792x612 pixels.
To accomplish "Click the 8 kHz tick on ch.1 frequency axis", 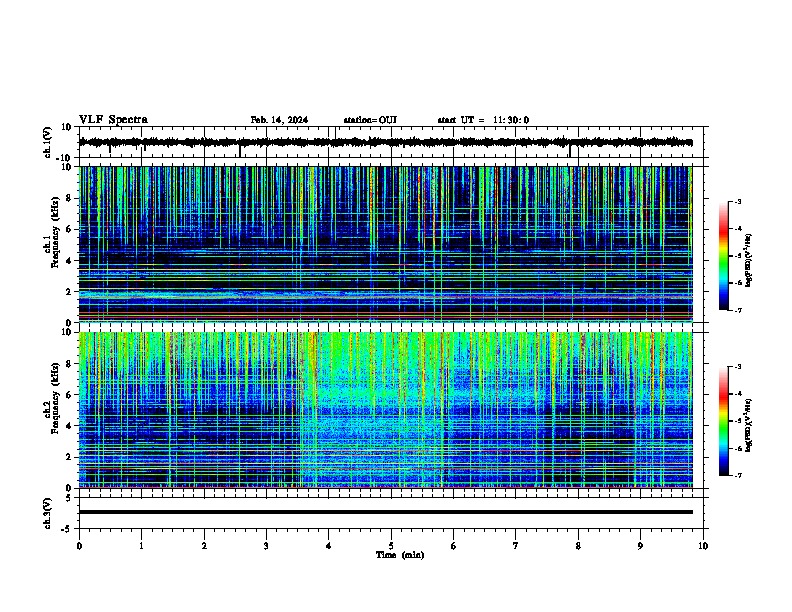I will [x=69, y=198].
